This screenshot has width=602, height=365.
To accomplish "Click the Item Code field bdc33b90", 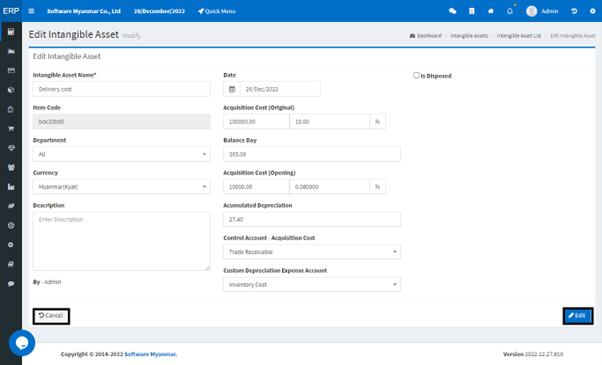I will 121,122.
